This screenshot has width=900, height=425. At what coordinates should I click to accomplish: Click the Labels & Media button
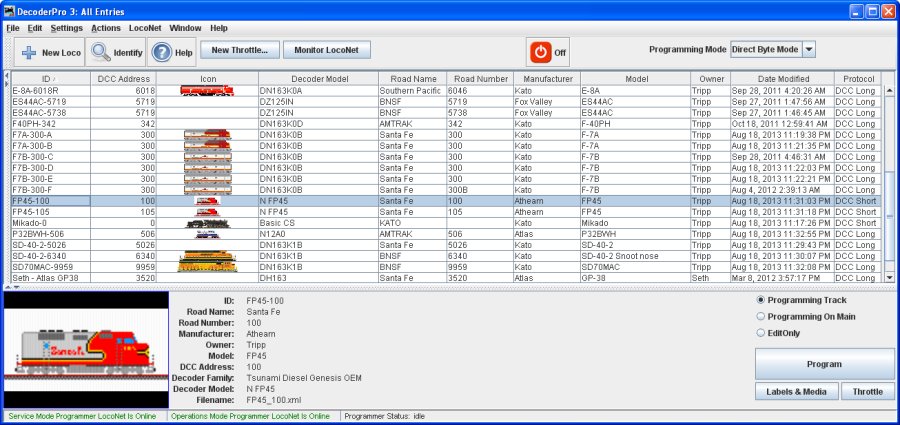point(795,391)
